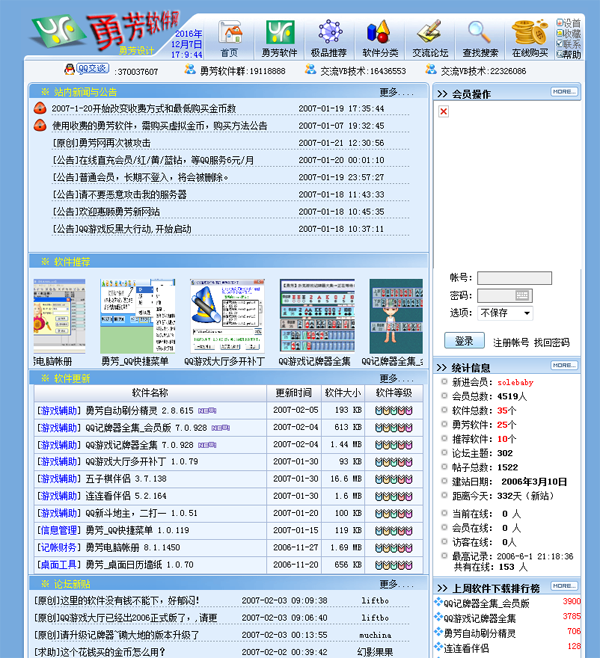The width and height of the screenshot is (600, 658).
Task: Click the 注册帐号 link
Action: click(511, 343)
